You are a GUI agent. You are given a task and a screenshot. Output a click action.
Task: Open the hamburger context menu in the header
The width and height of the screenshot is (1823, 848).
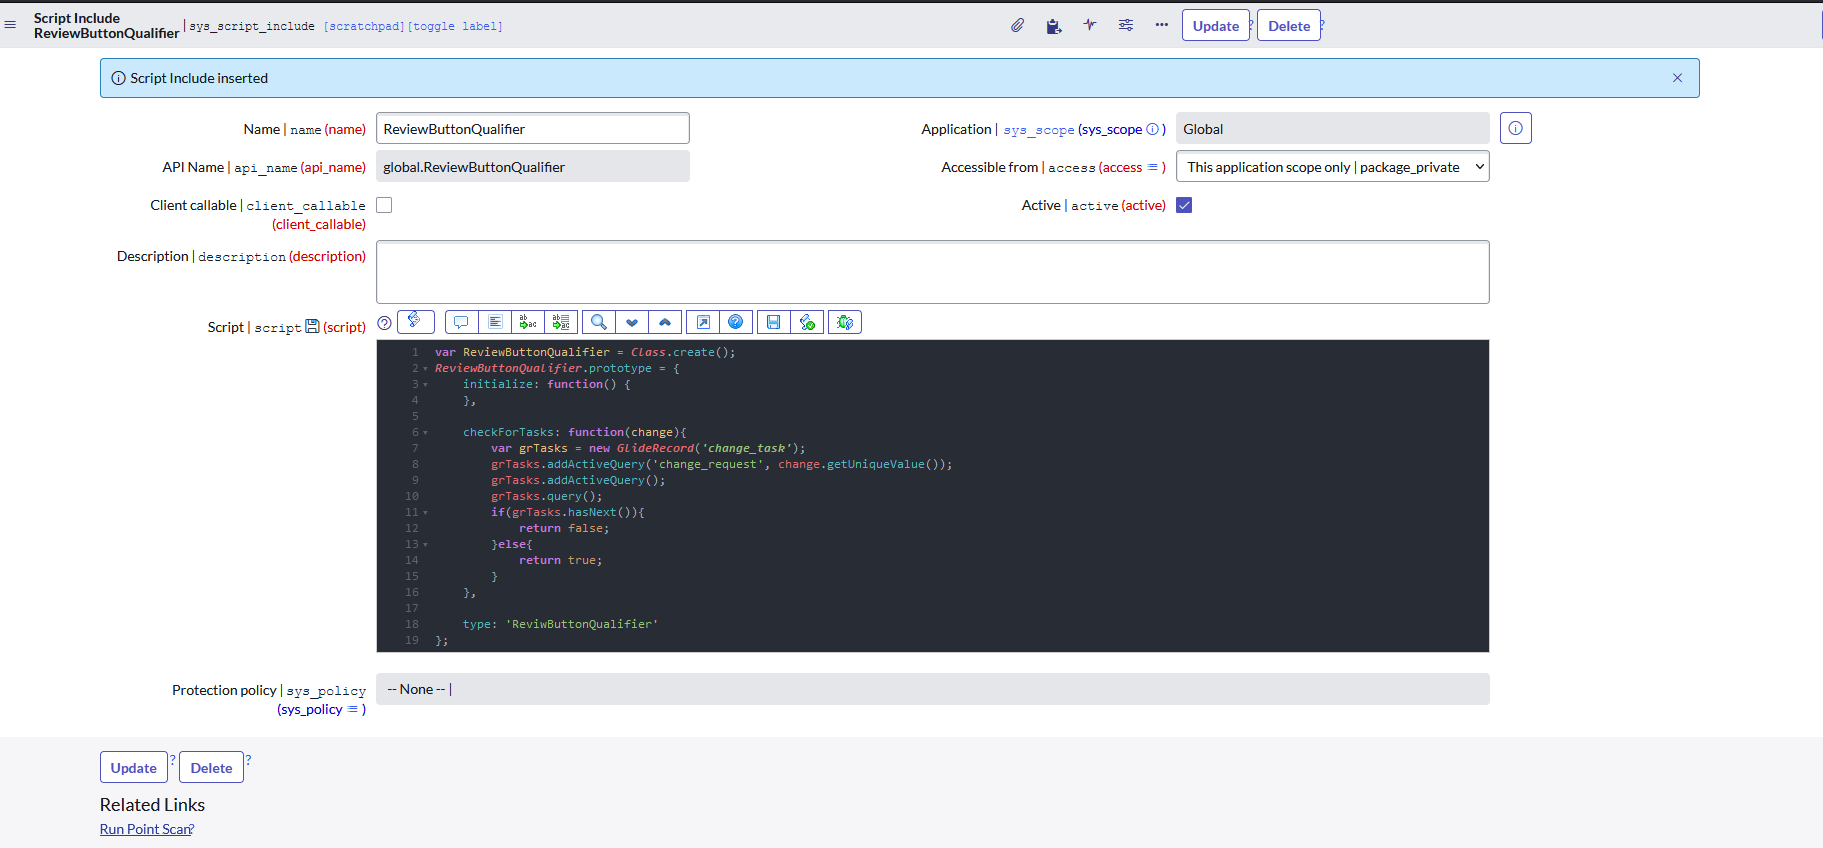pyautogui.click(x=10, y=25)
